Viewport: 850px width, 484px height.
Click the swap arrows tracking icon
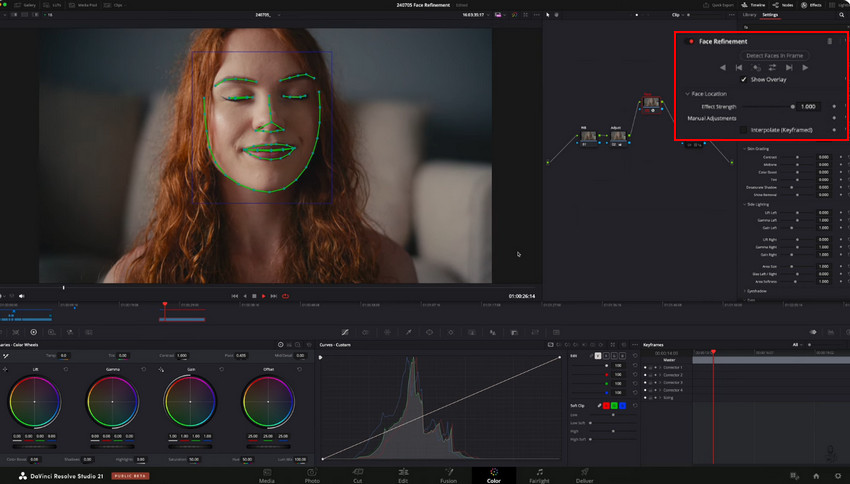coord(772,68)
